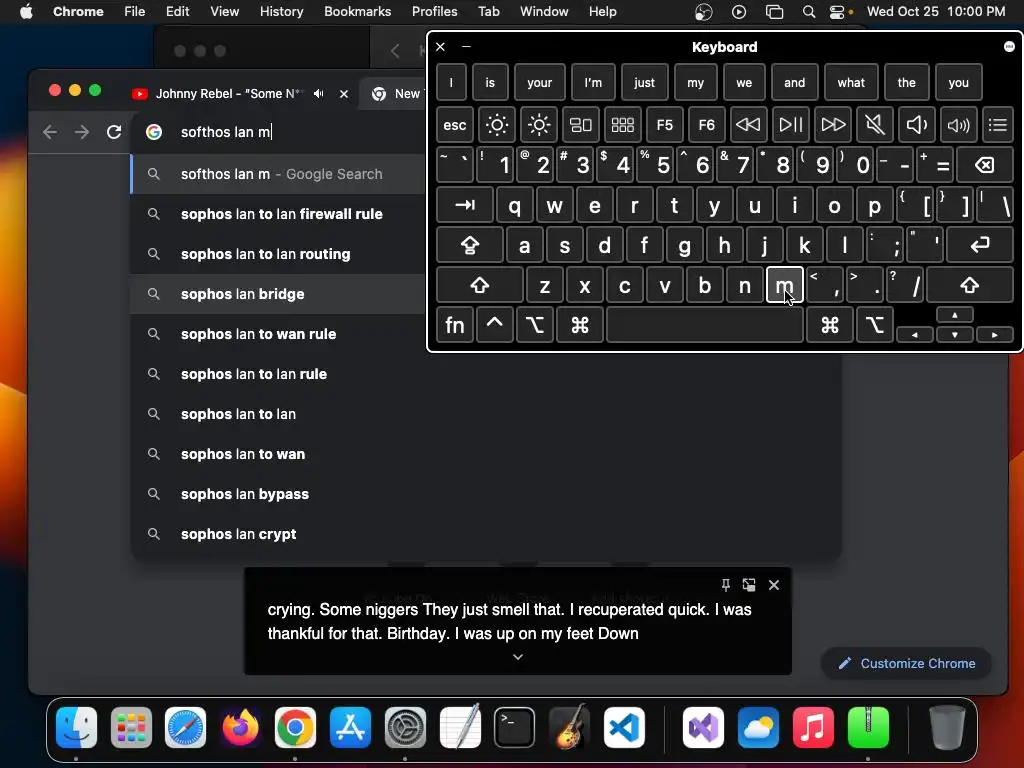Toggle the right command key
1024x768 pixels.
tap(829, 325)
